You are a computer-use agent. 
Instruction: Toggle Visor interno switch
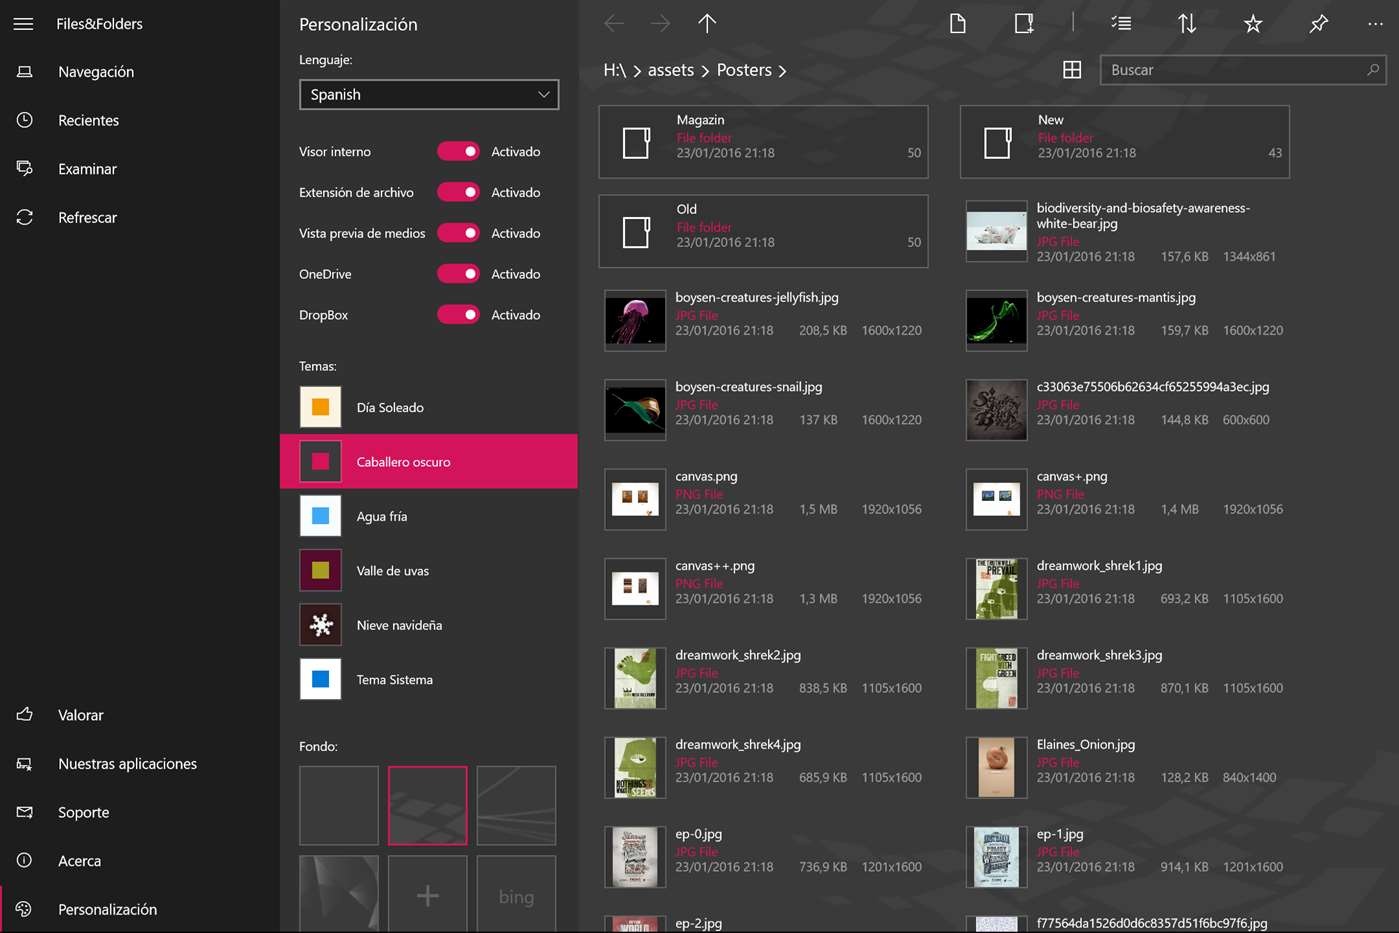(458, 151)
